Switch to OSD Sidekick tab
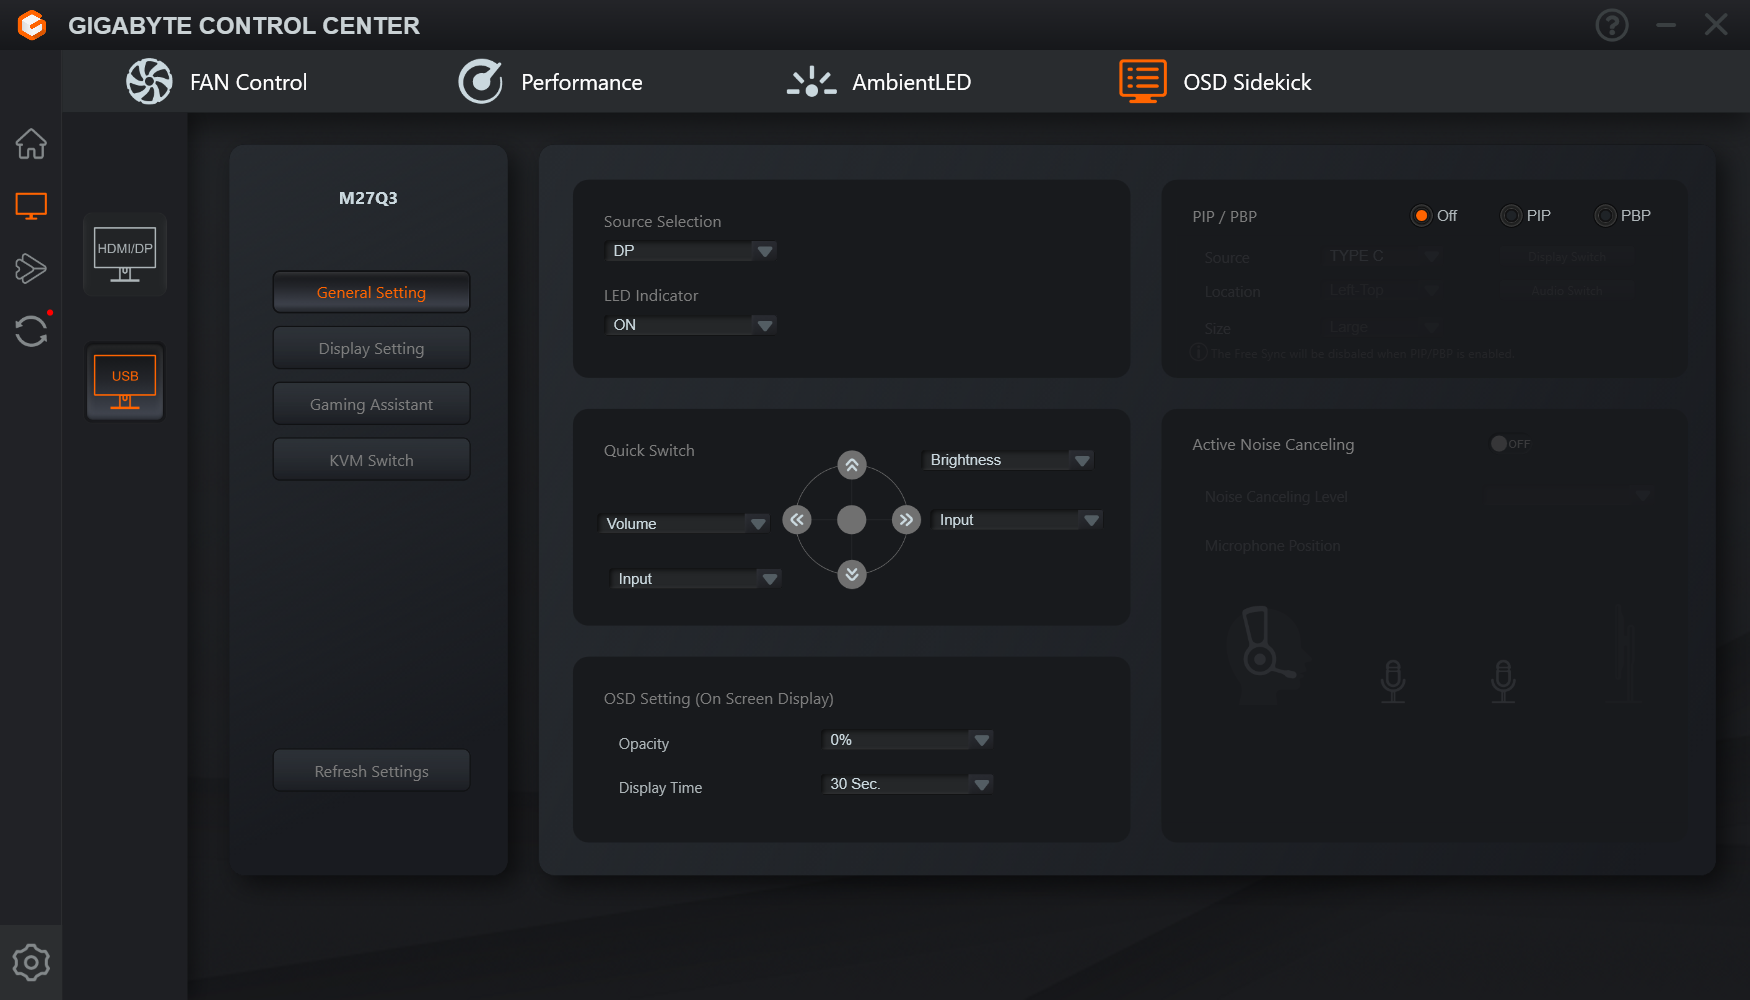 point(1215,82)
